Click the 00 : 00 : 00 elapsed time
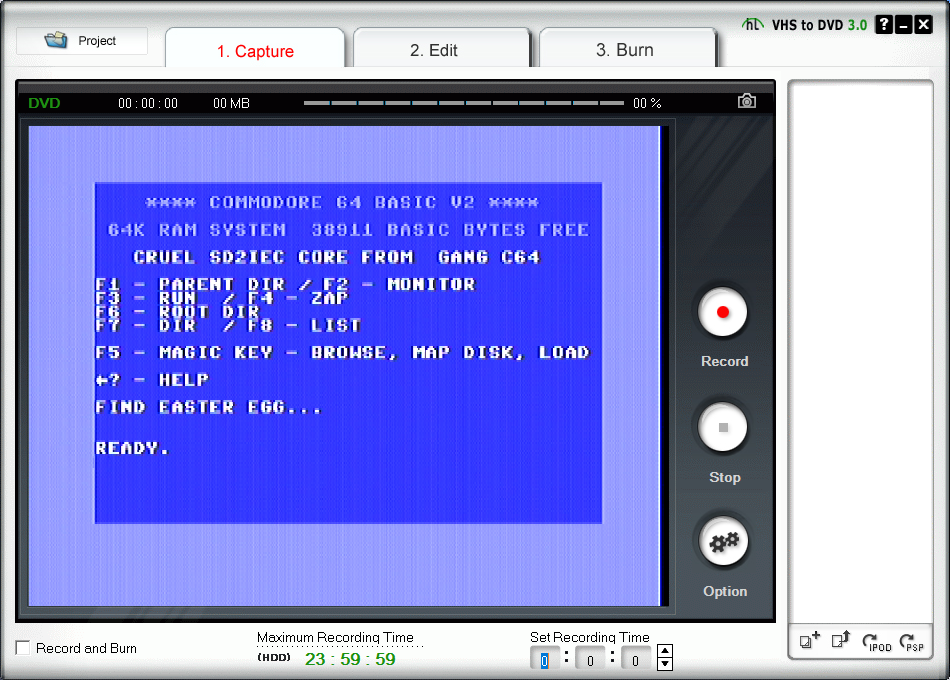Viewport: 950px width, 680px height. [148, 104]
